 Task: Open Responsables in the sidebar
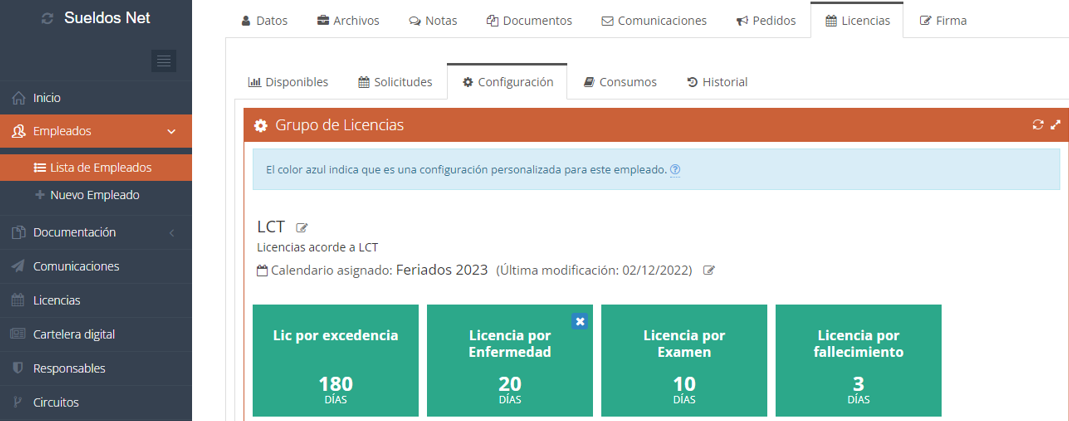coord(95,369)
